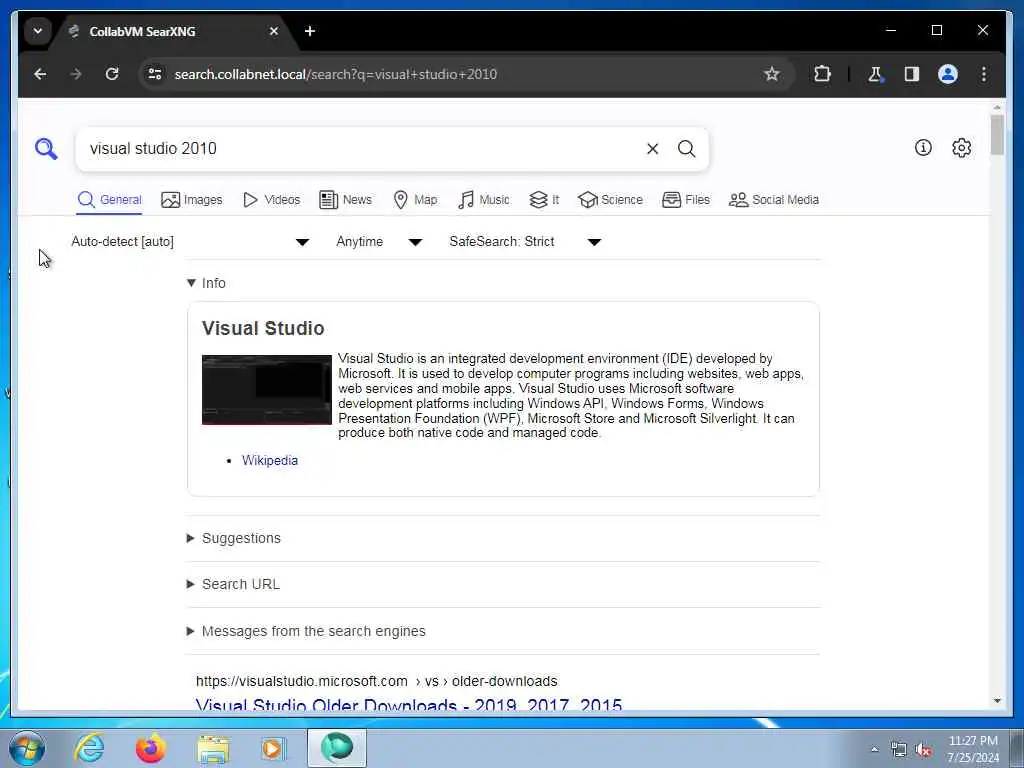Viewport: 1024px width, 768px height.
Task: Click the SearXNG magnifier logo
Action: click(46, 149)
